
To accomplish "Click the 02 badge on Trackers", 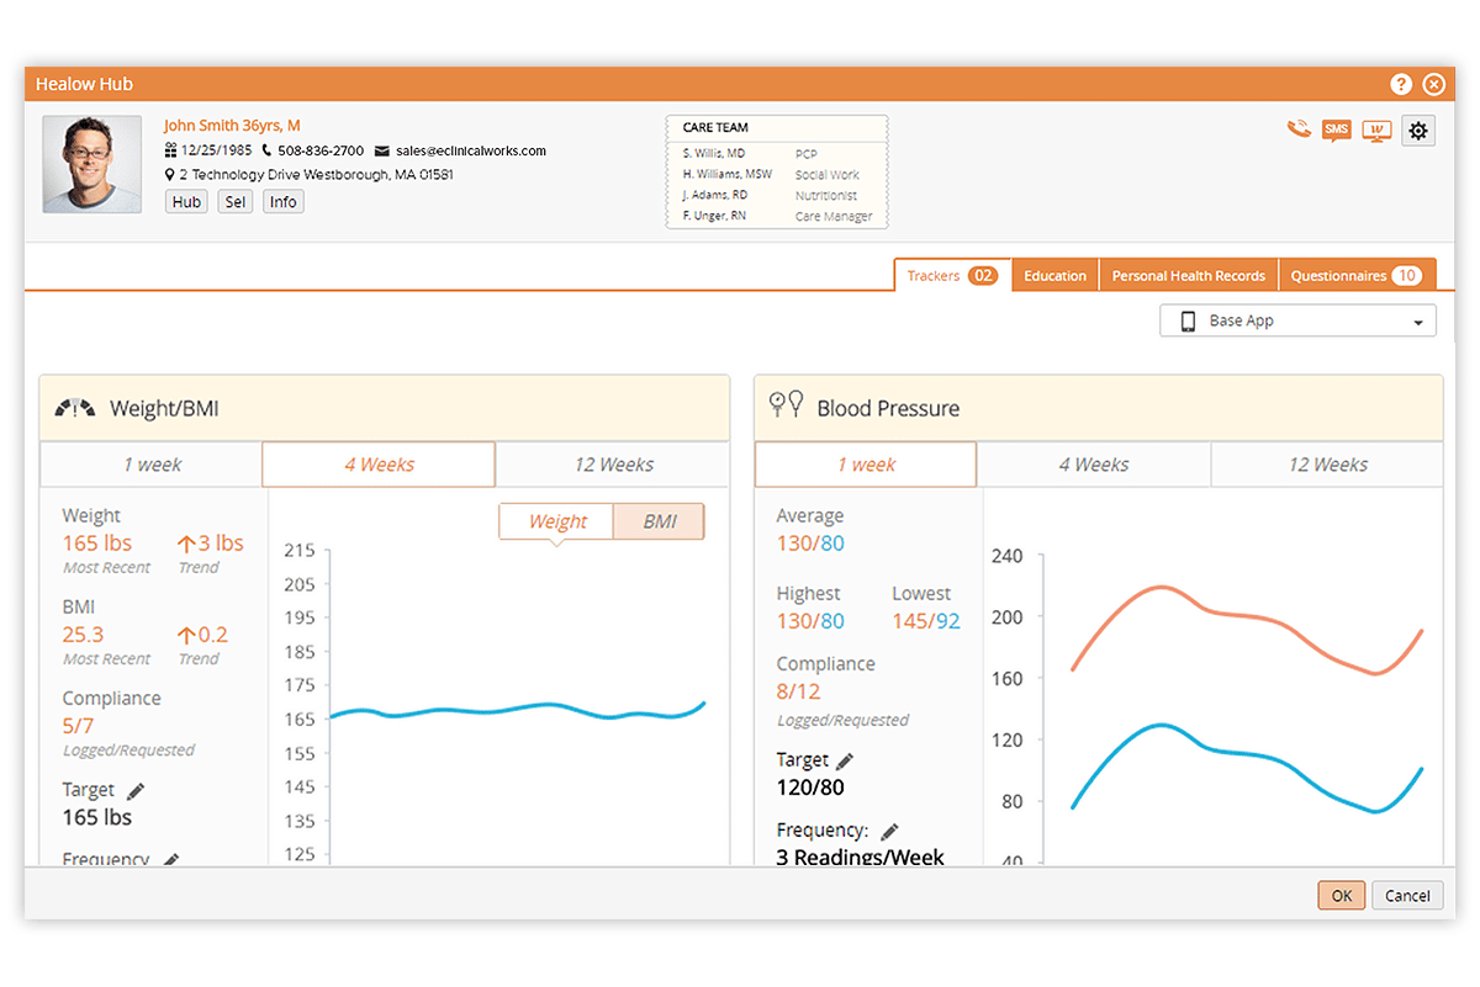I will (983, 275).
